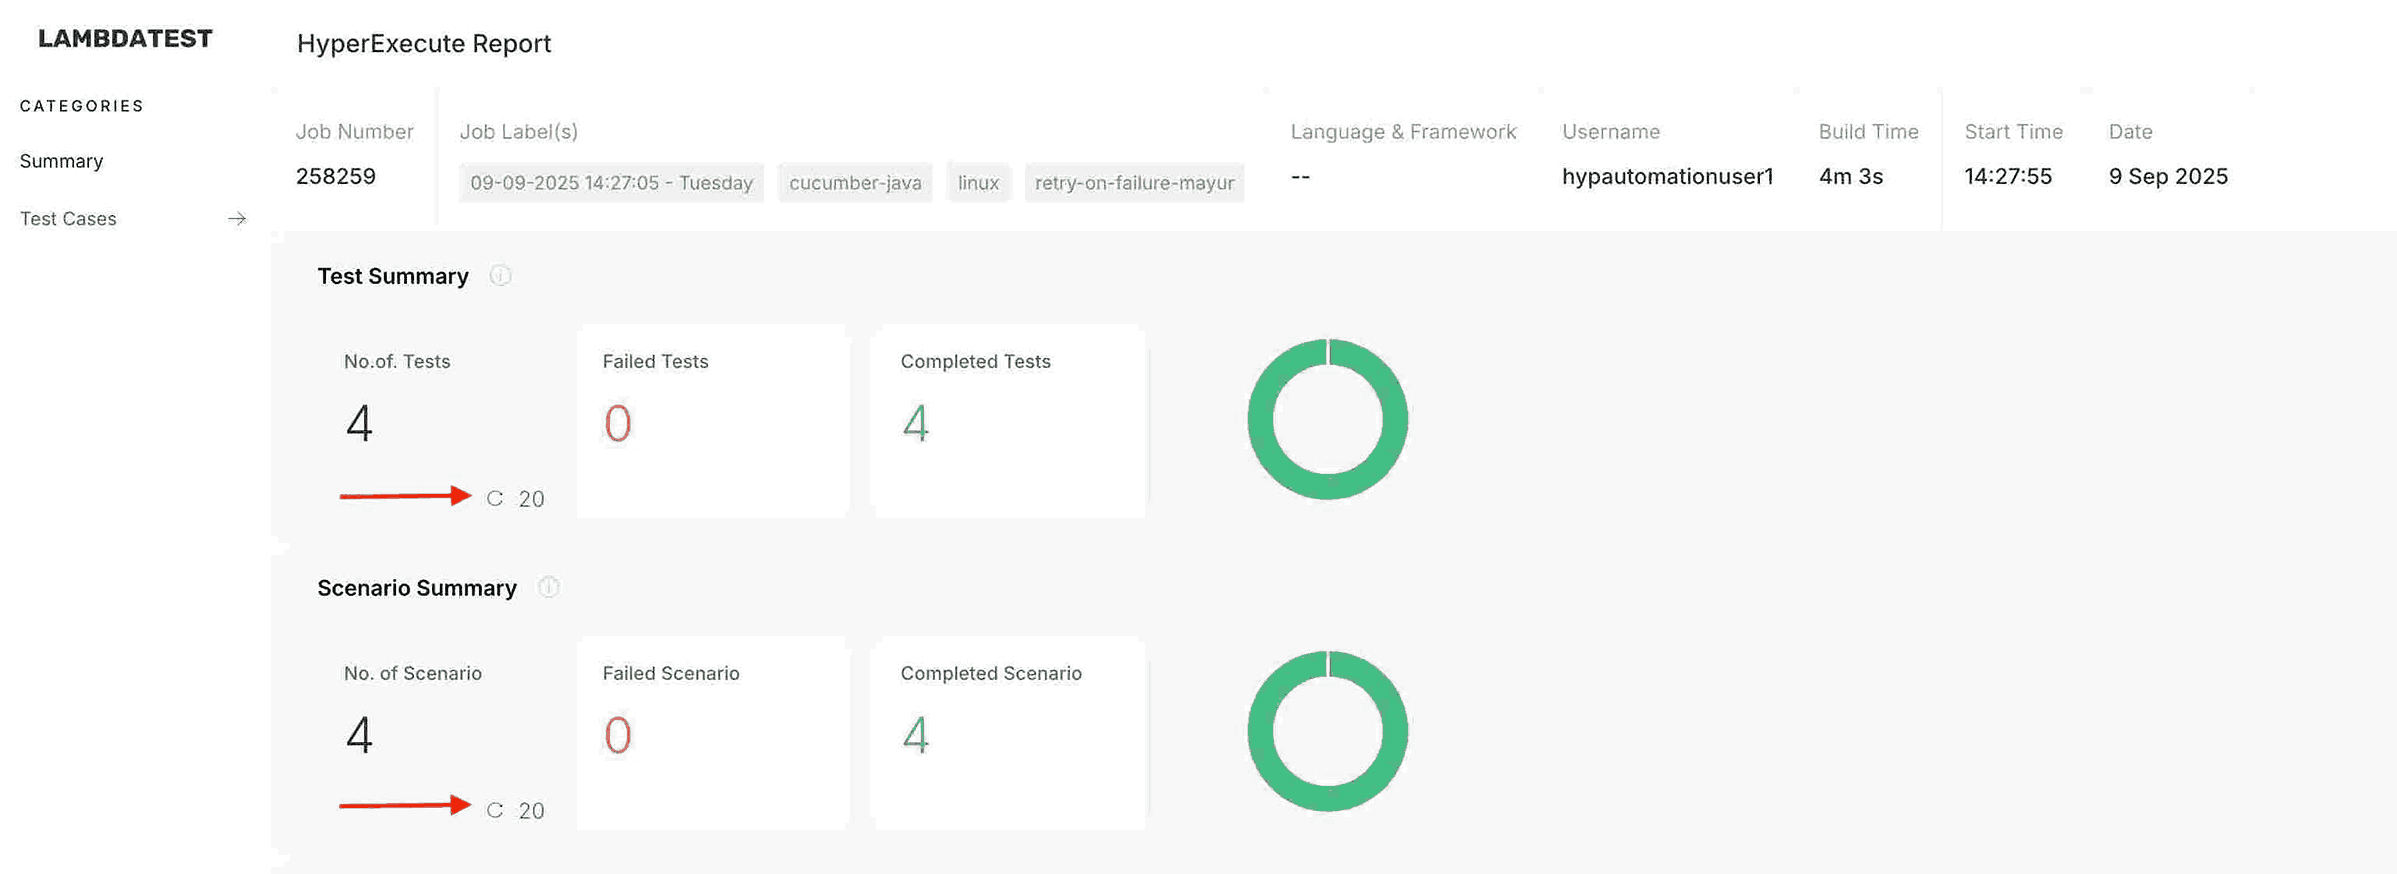Click the username hypautomationuser1

(x=1667, y=177)
